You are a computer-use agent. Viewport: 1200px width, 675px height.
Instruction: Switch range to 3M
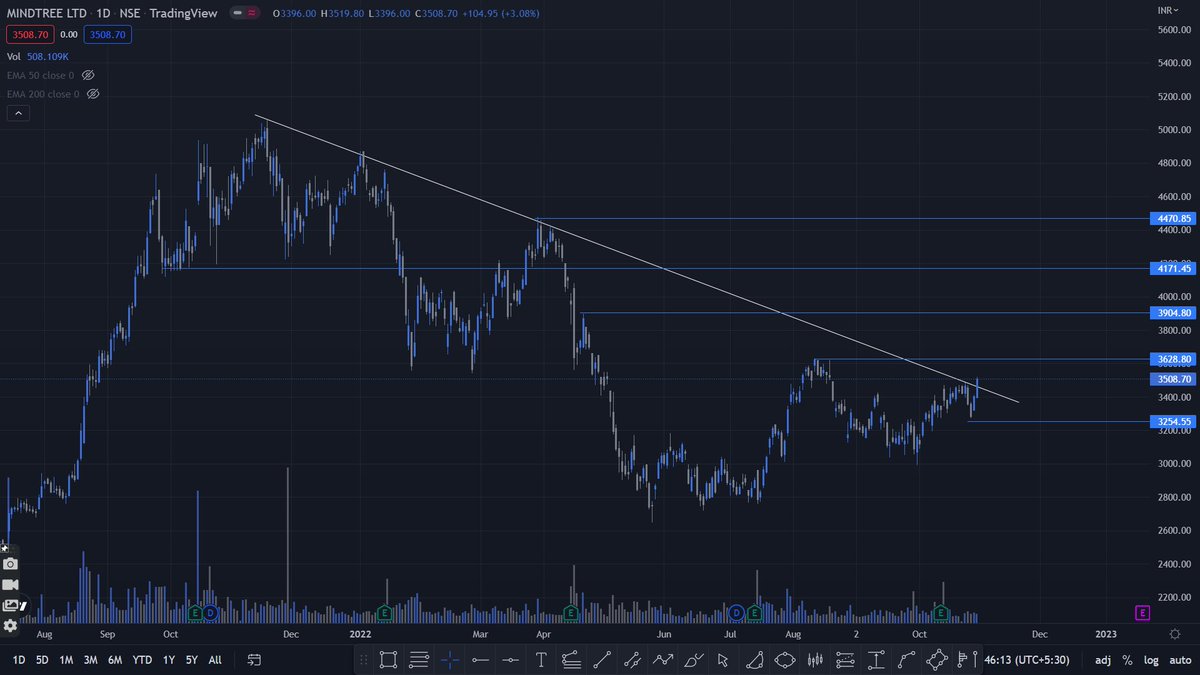pos(90,660)
